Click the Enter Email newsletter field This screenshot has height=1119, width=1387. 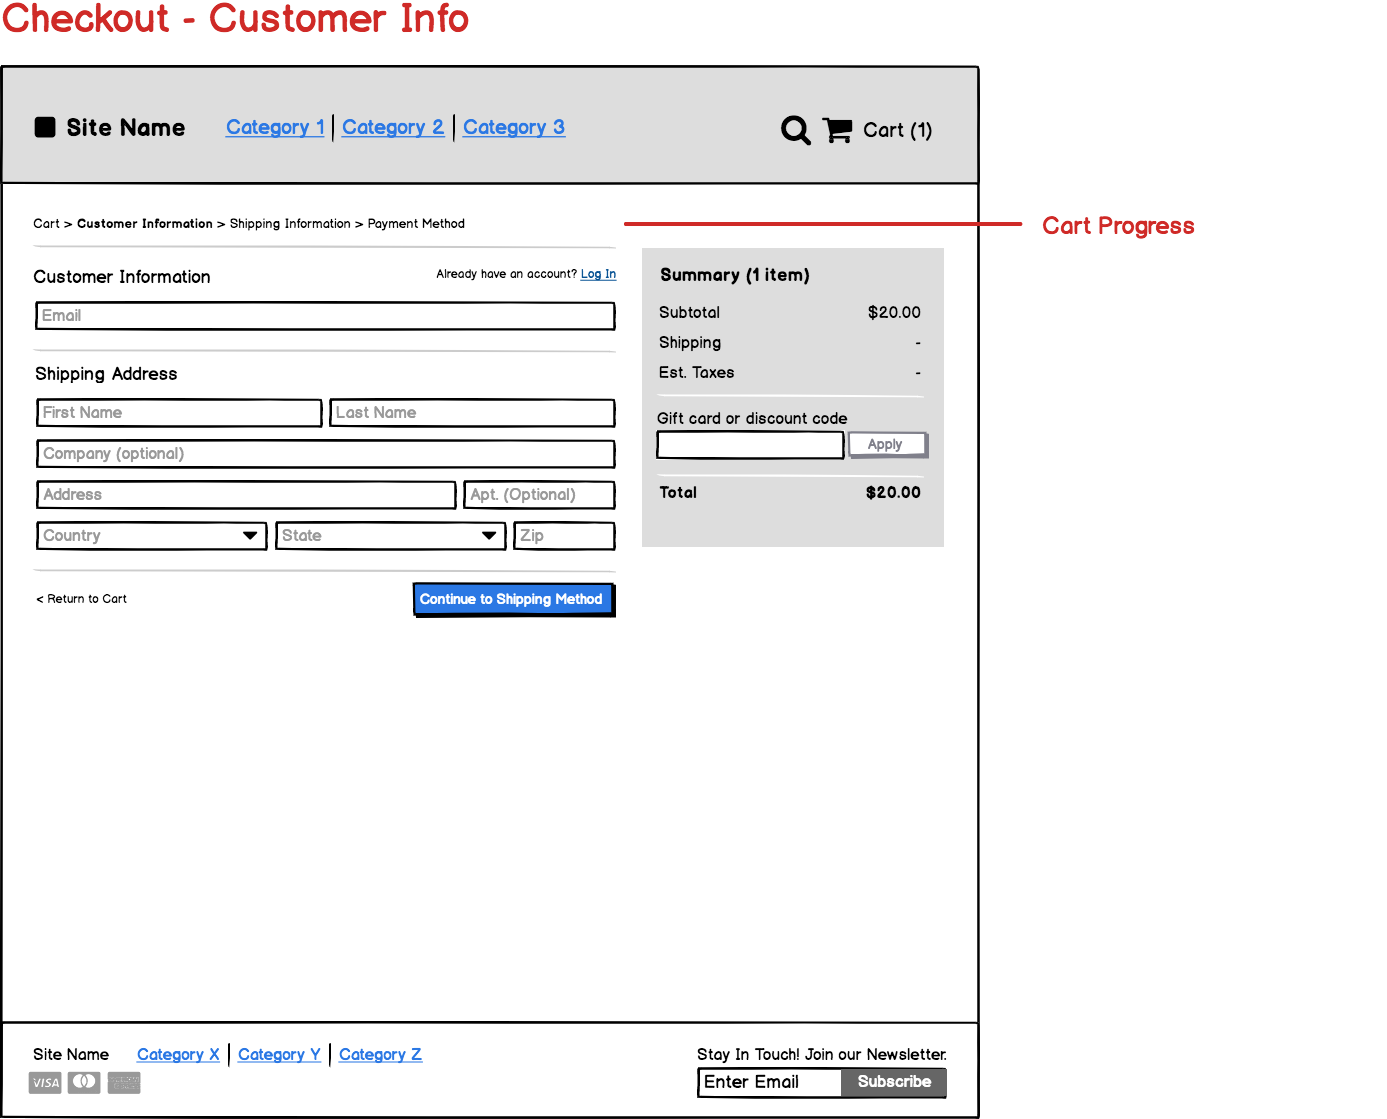(769, 1082)
